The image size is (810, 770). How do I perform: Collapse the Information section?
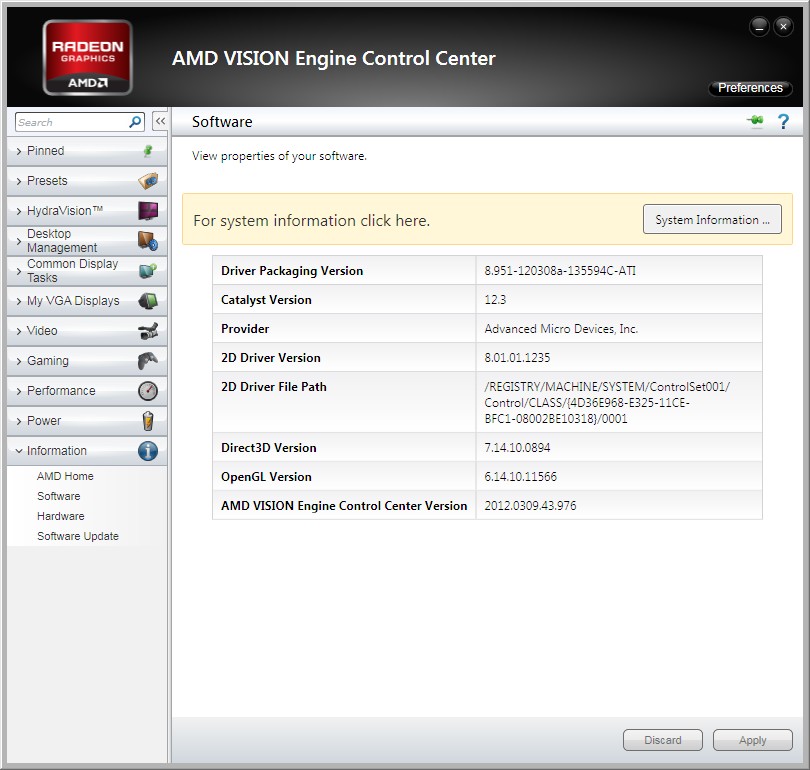(x=87, y=451)
